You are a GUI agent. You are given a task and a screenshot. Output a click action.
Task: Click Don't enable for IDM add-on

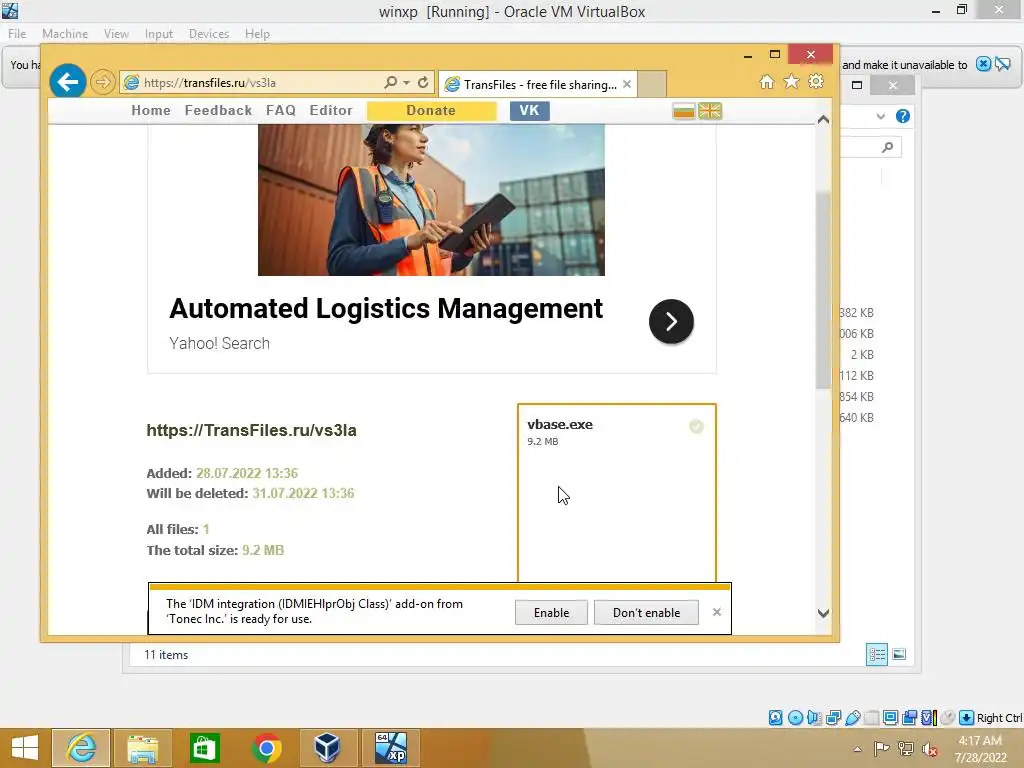tap(646, 613)
